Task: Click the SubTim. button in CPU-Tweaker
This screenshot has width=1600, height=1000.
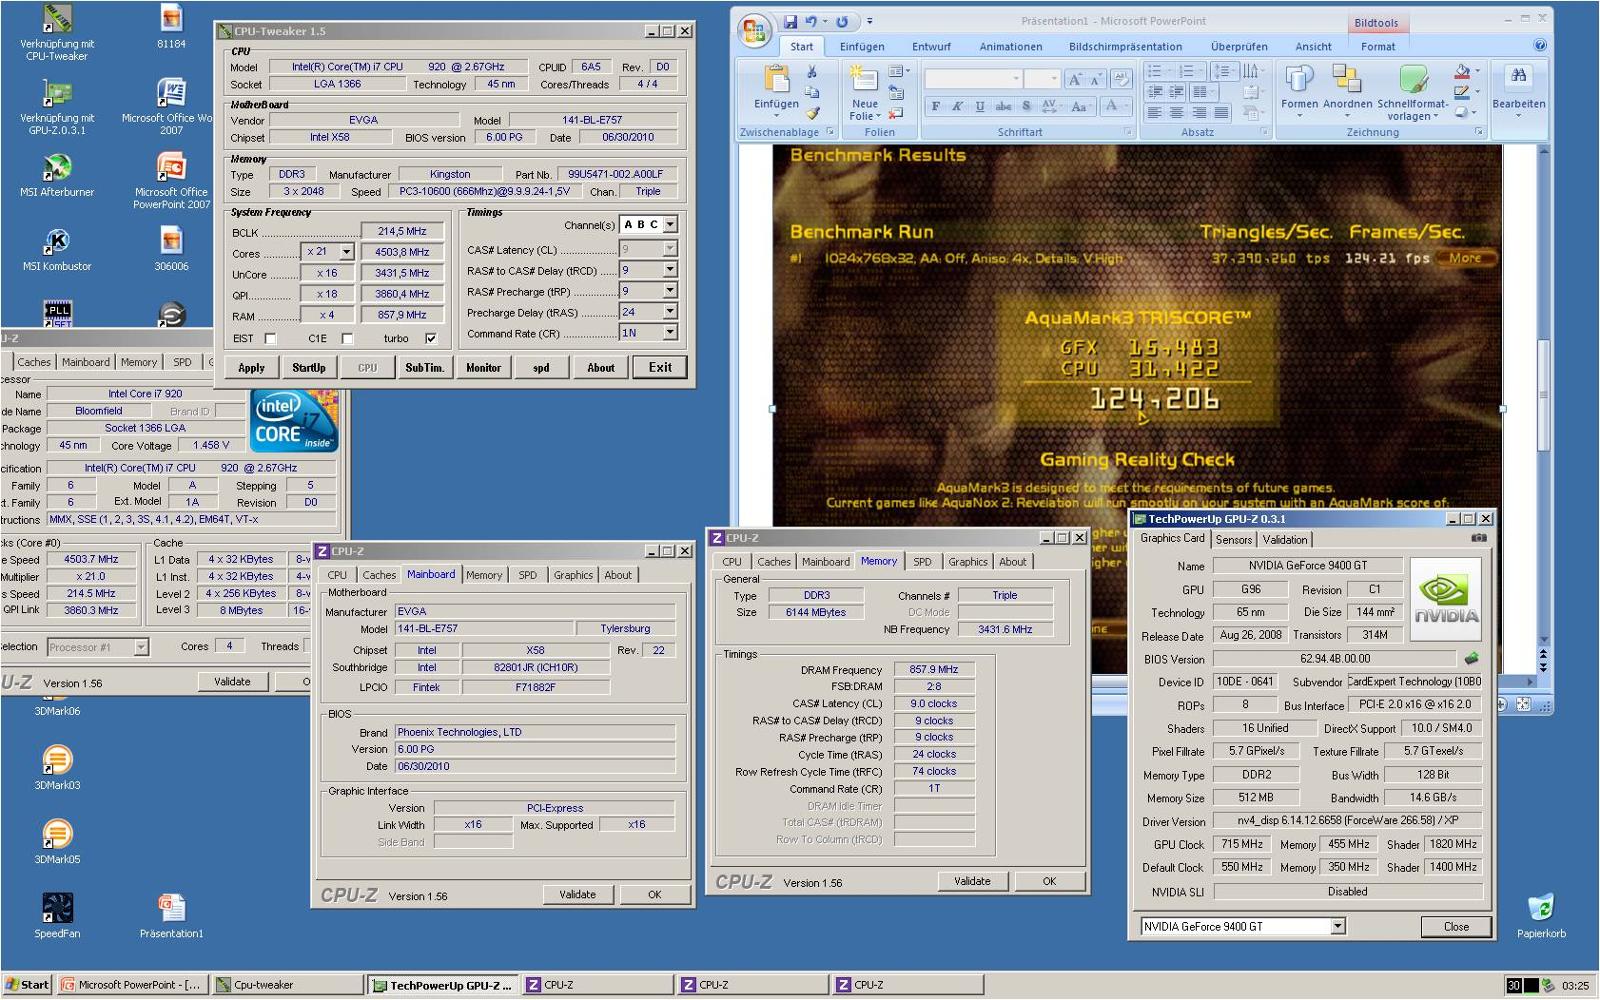Action: pyautogui.click(x=424, y=368)
